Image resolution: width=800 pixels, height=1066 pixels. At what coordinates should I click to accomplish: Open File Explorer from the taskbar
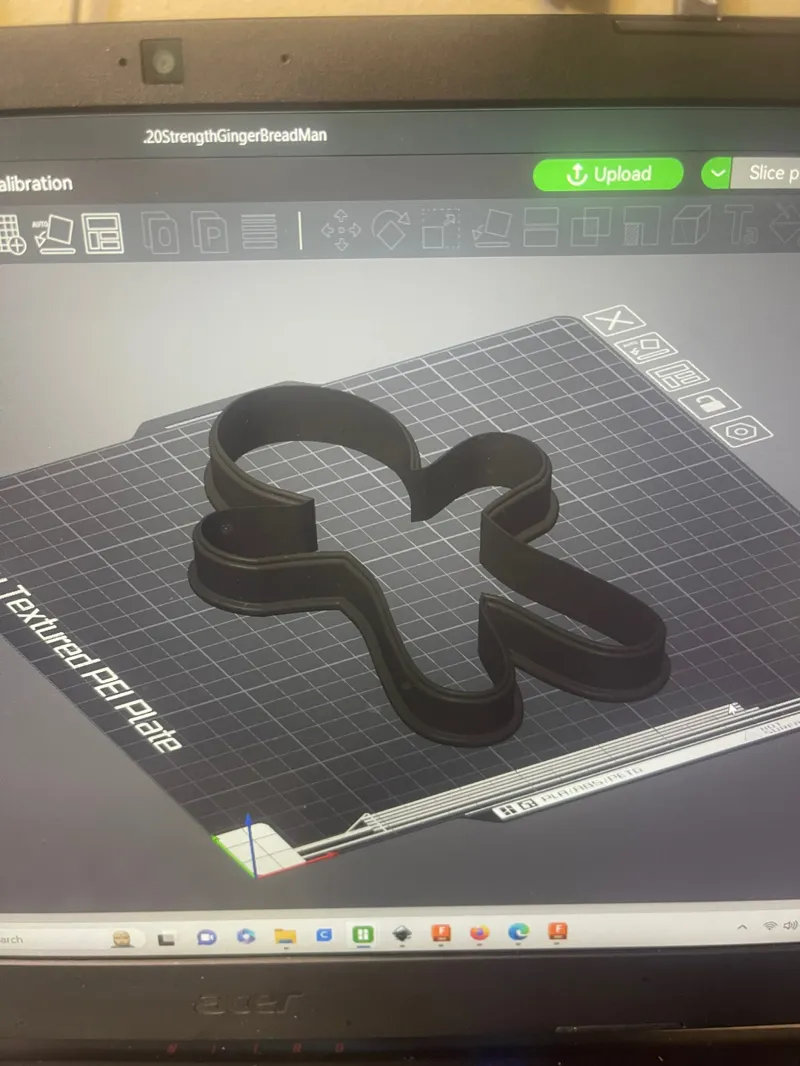[285, 935]
